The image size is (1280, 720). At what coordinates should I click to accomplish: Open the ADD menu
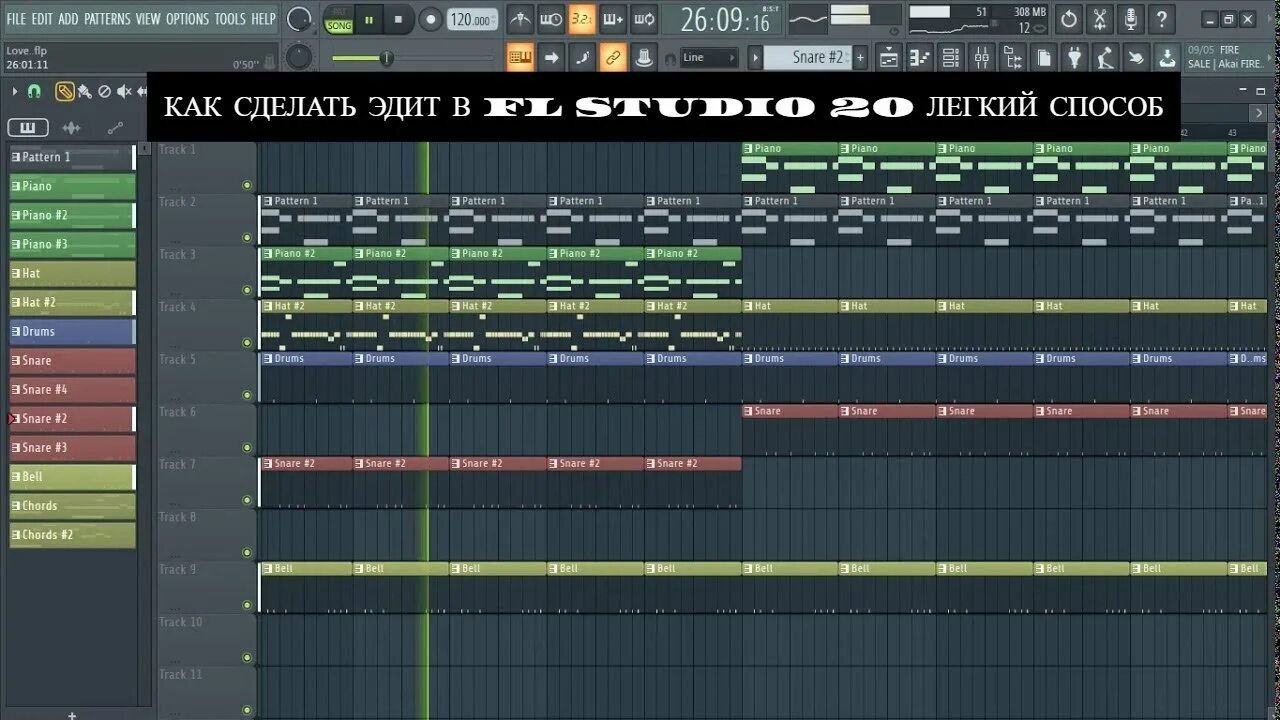click(68, 19)
